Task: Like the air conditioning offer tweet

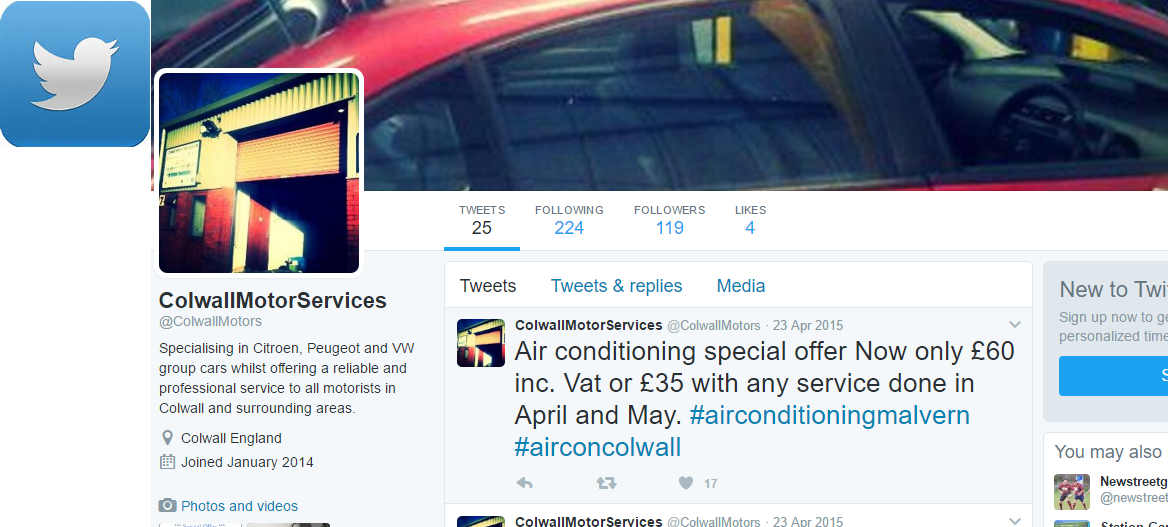Action: click(x=686, y=483)
